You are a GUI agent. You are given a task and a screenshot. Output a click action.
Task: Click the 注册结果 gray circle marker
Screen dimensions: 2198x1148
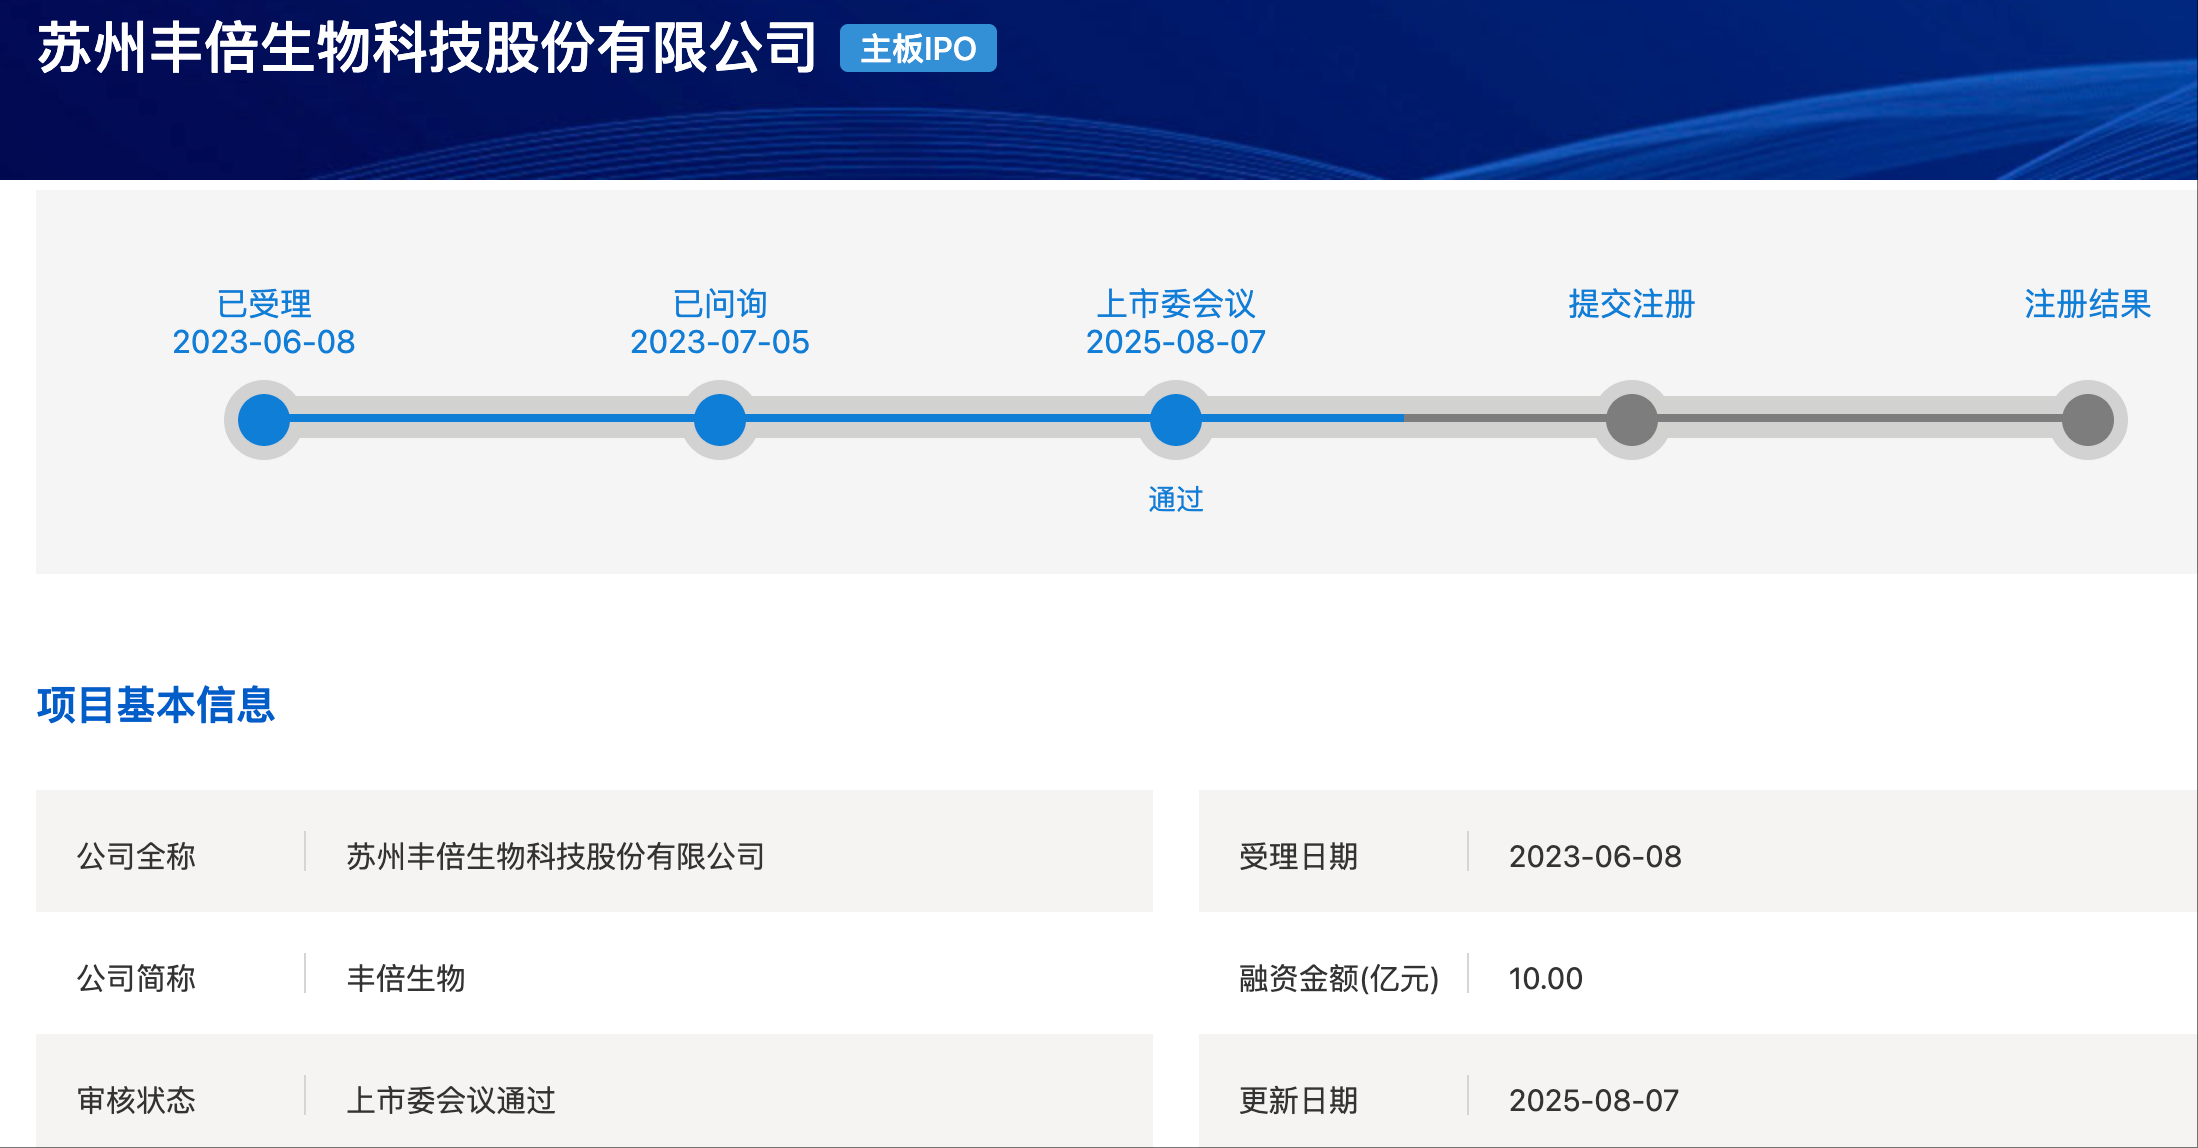[2088, 420]
